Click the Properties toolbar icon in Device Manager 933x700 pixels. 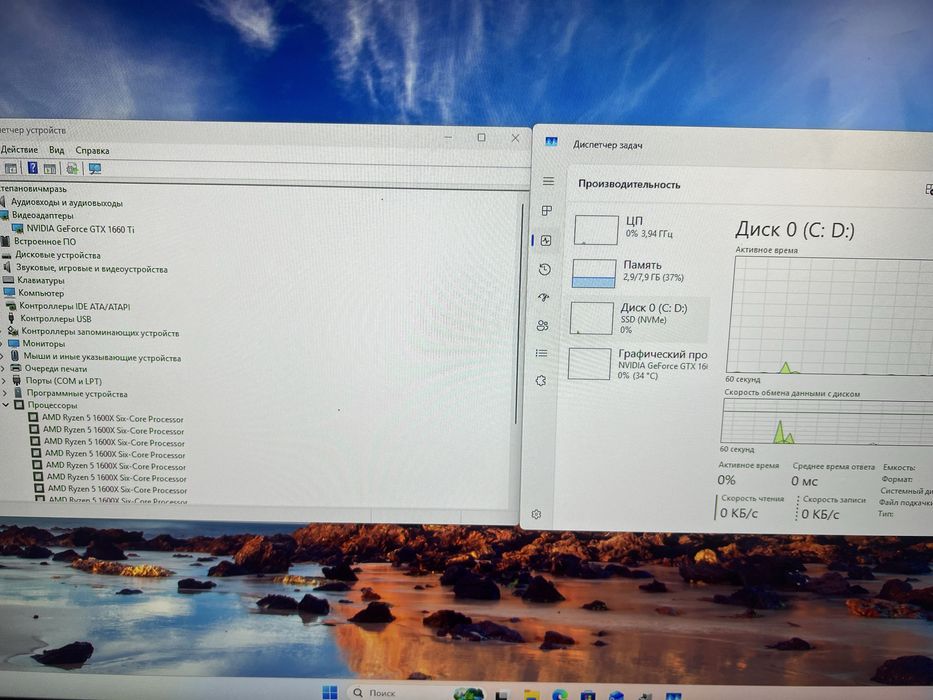pyautogui.click(x=50, y=168)
